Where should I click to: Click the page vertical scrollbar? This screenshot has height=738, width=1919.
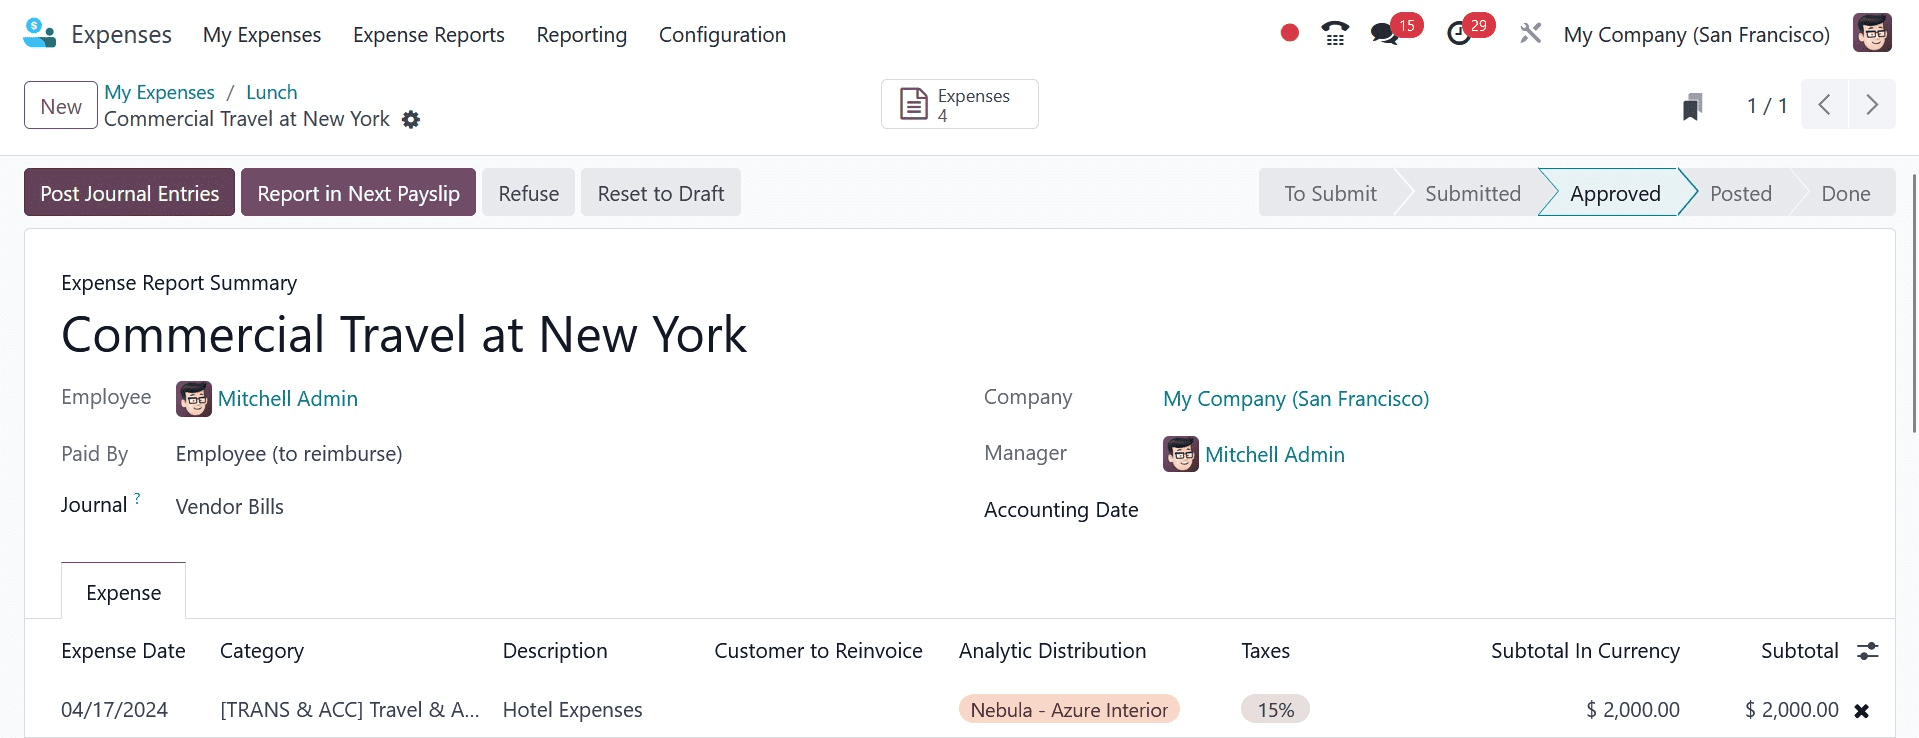pos(1914,303)
